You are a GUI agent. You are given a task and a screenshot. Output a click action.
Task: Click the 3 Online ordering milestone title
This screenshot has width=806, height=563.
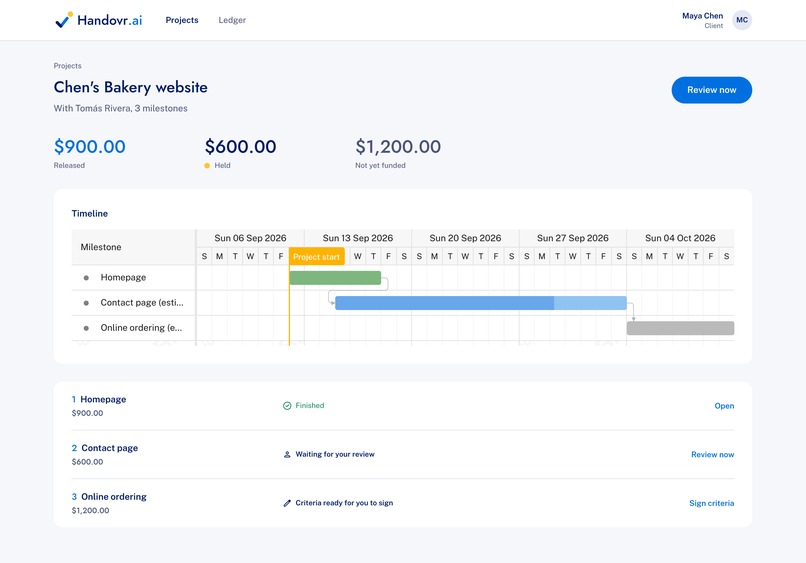(109, 497)
